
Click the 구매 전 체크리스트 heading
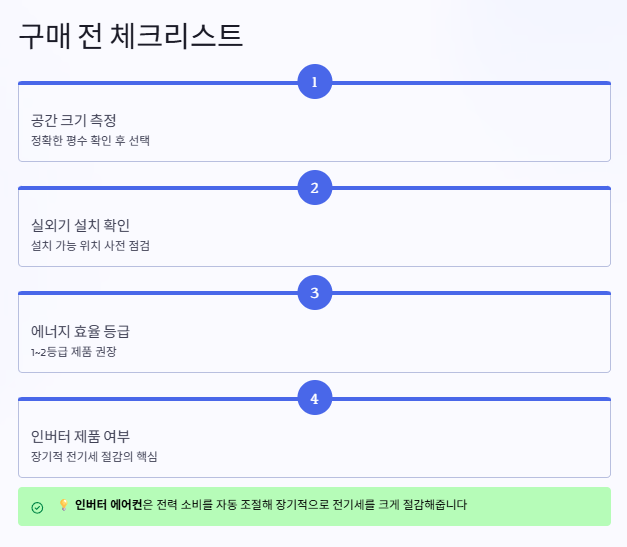131,36
